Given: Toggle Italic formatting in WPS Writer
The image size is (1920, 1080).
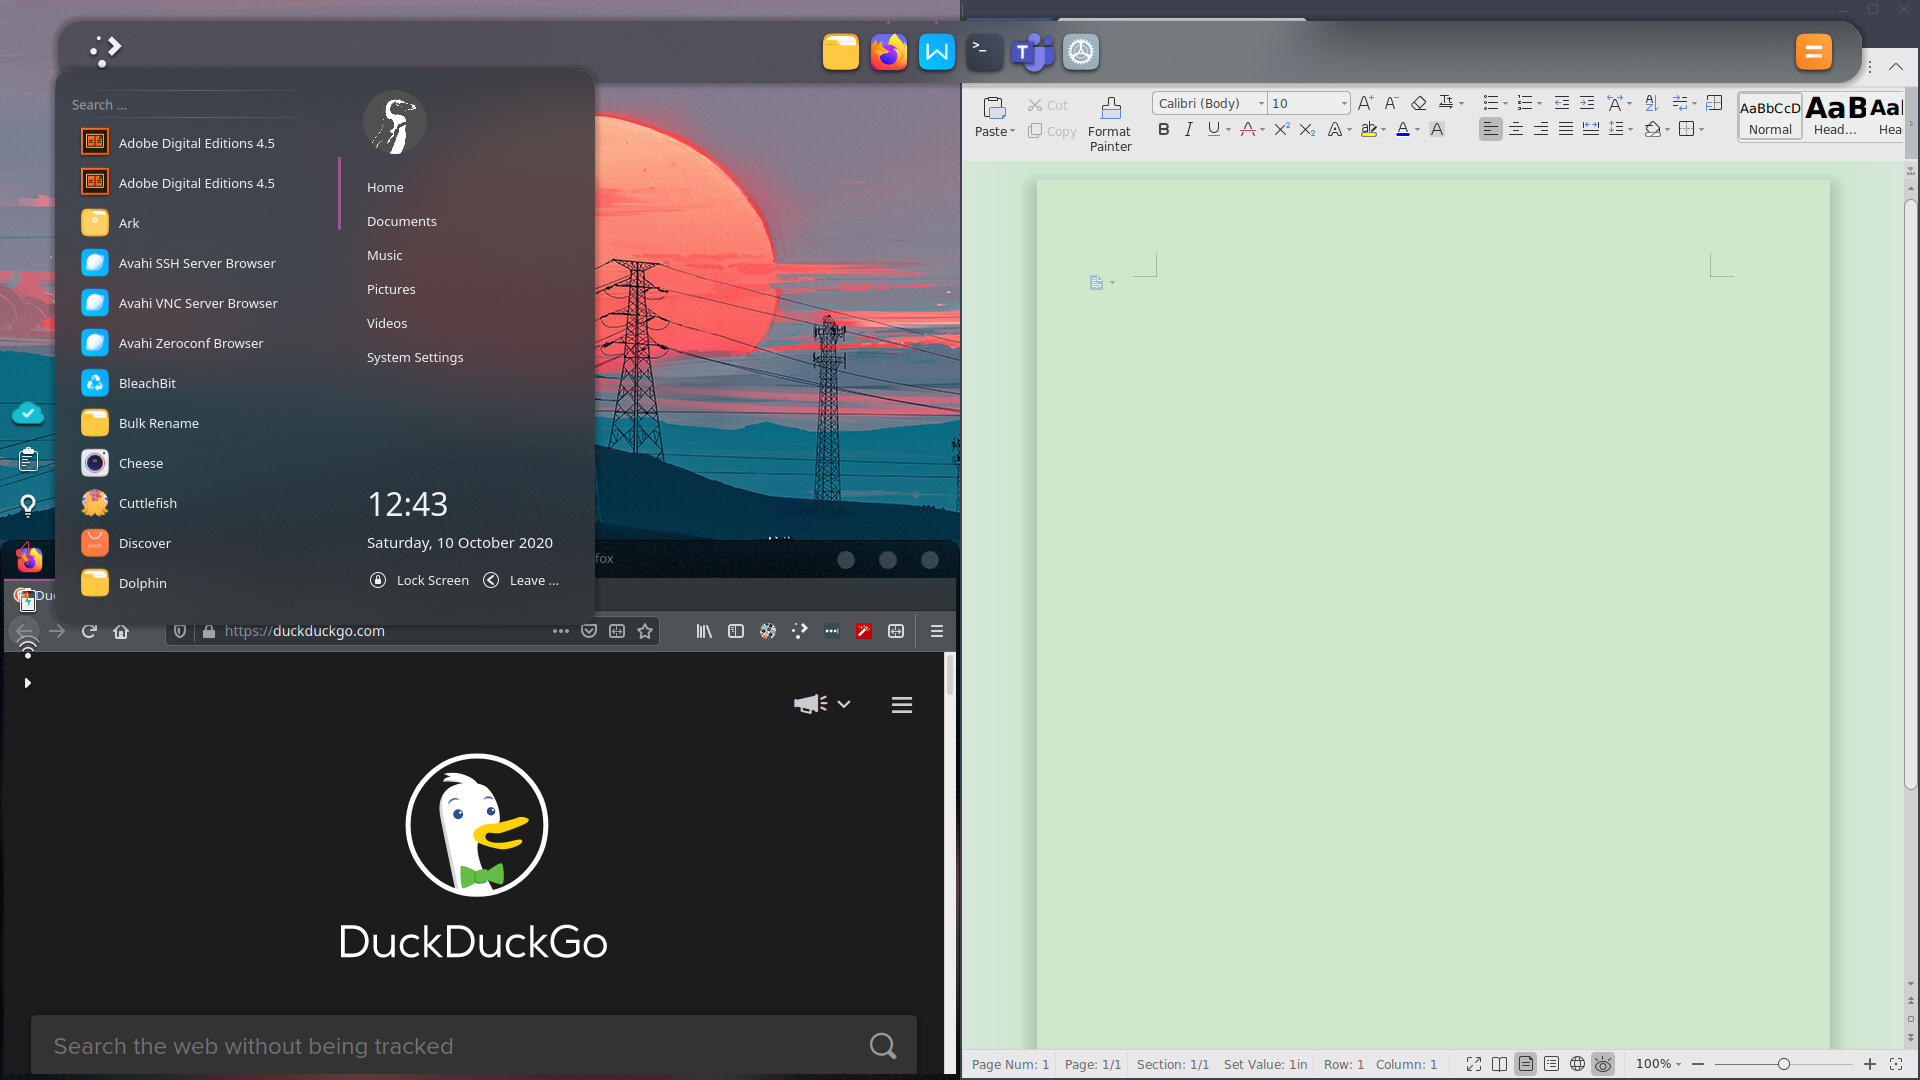Looking at the screenshot, I should pyautogui.click(x=1188, y=129).
